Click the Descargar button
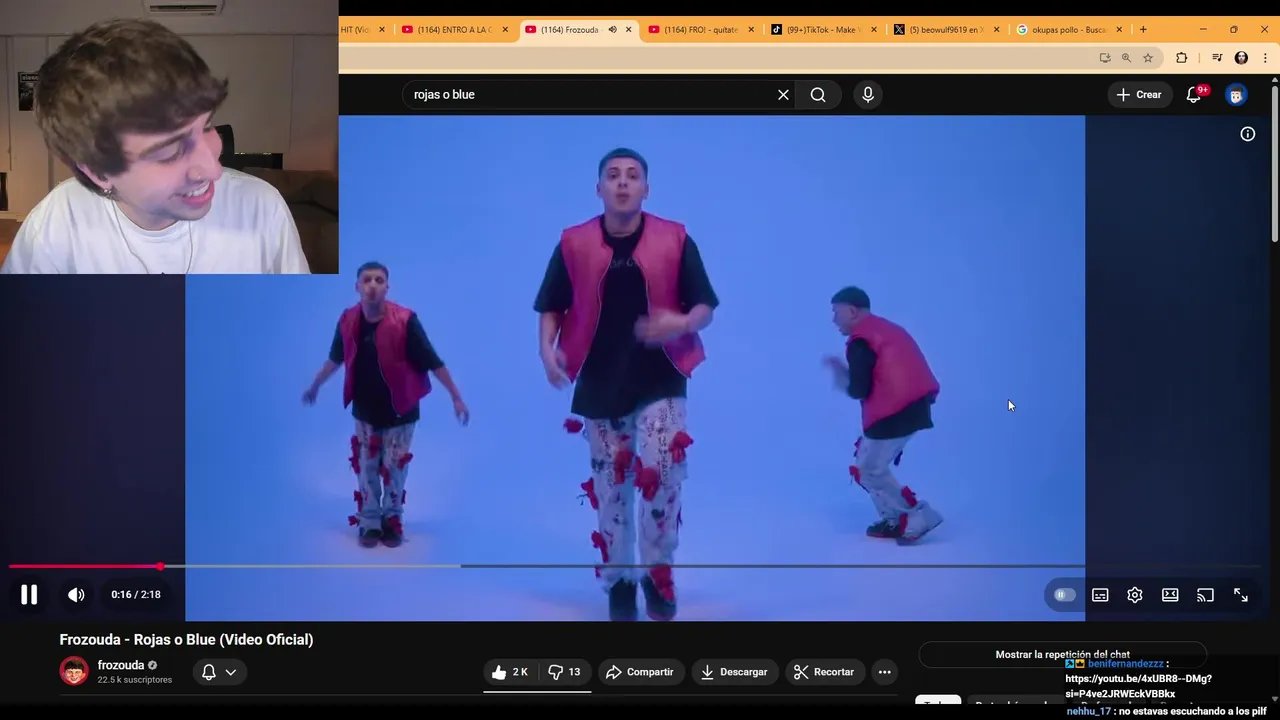Image resolution: width=1280 pixels, height=720 pixels. coord(734,672)
